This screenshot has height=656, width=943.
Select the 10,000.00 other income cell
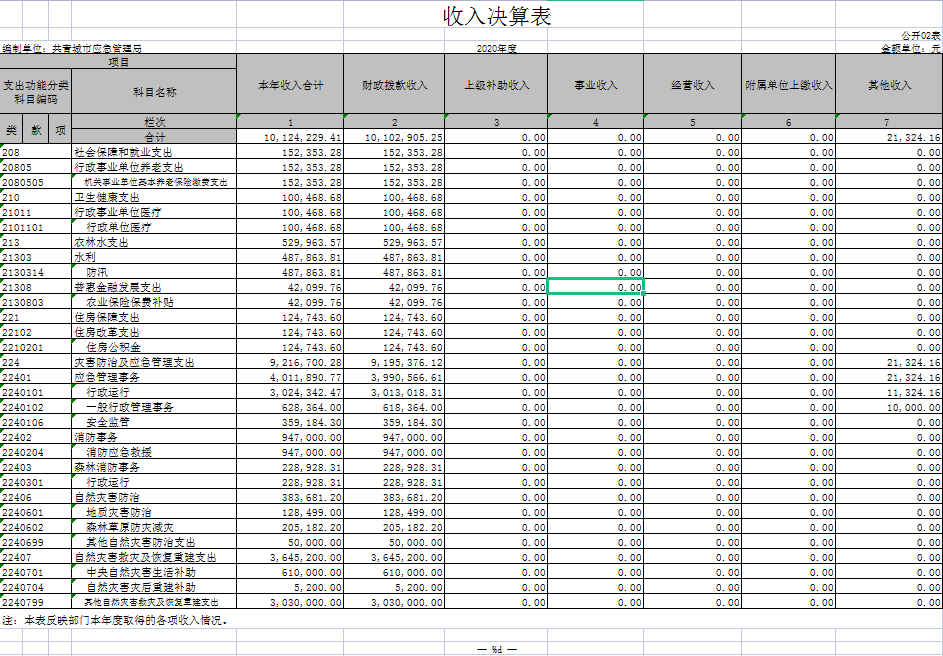[889, 407]
